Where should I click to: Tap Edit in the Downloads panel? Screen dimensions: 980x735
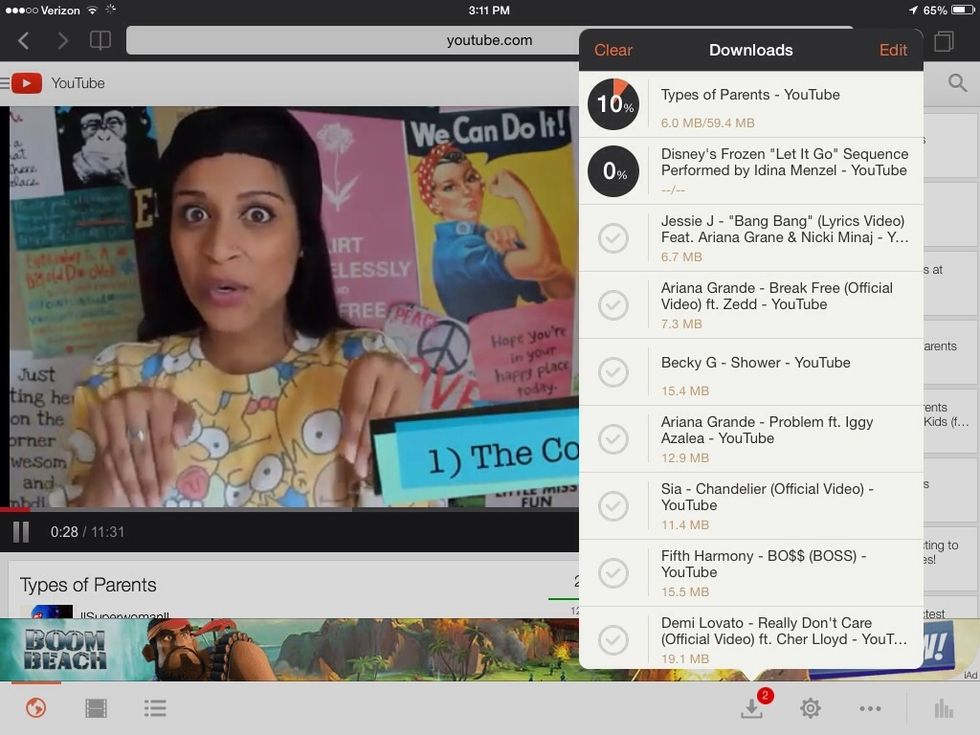(x=893, y=49)
